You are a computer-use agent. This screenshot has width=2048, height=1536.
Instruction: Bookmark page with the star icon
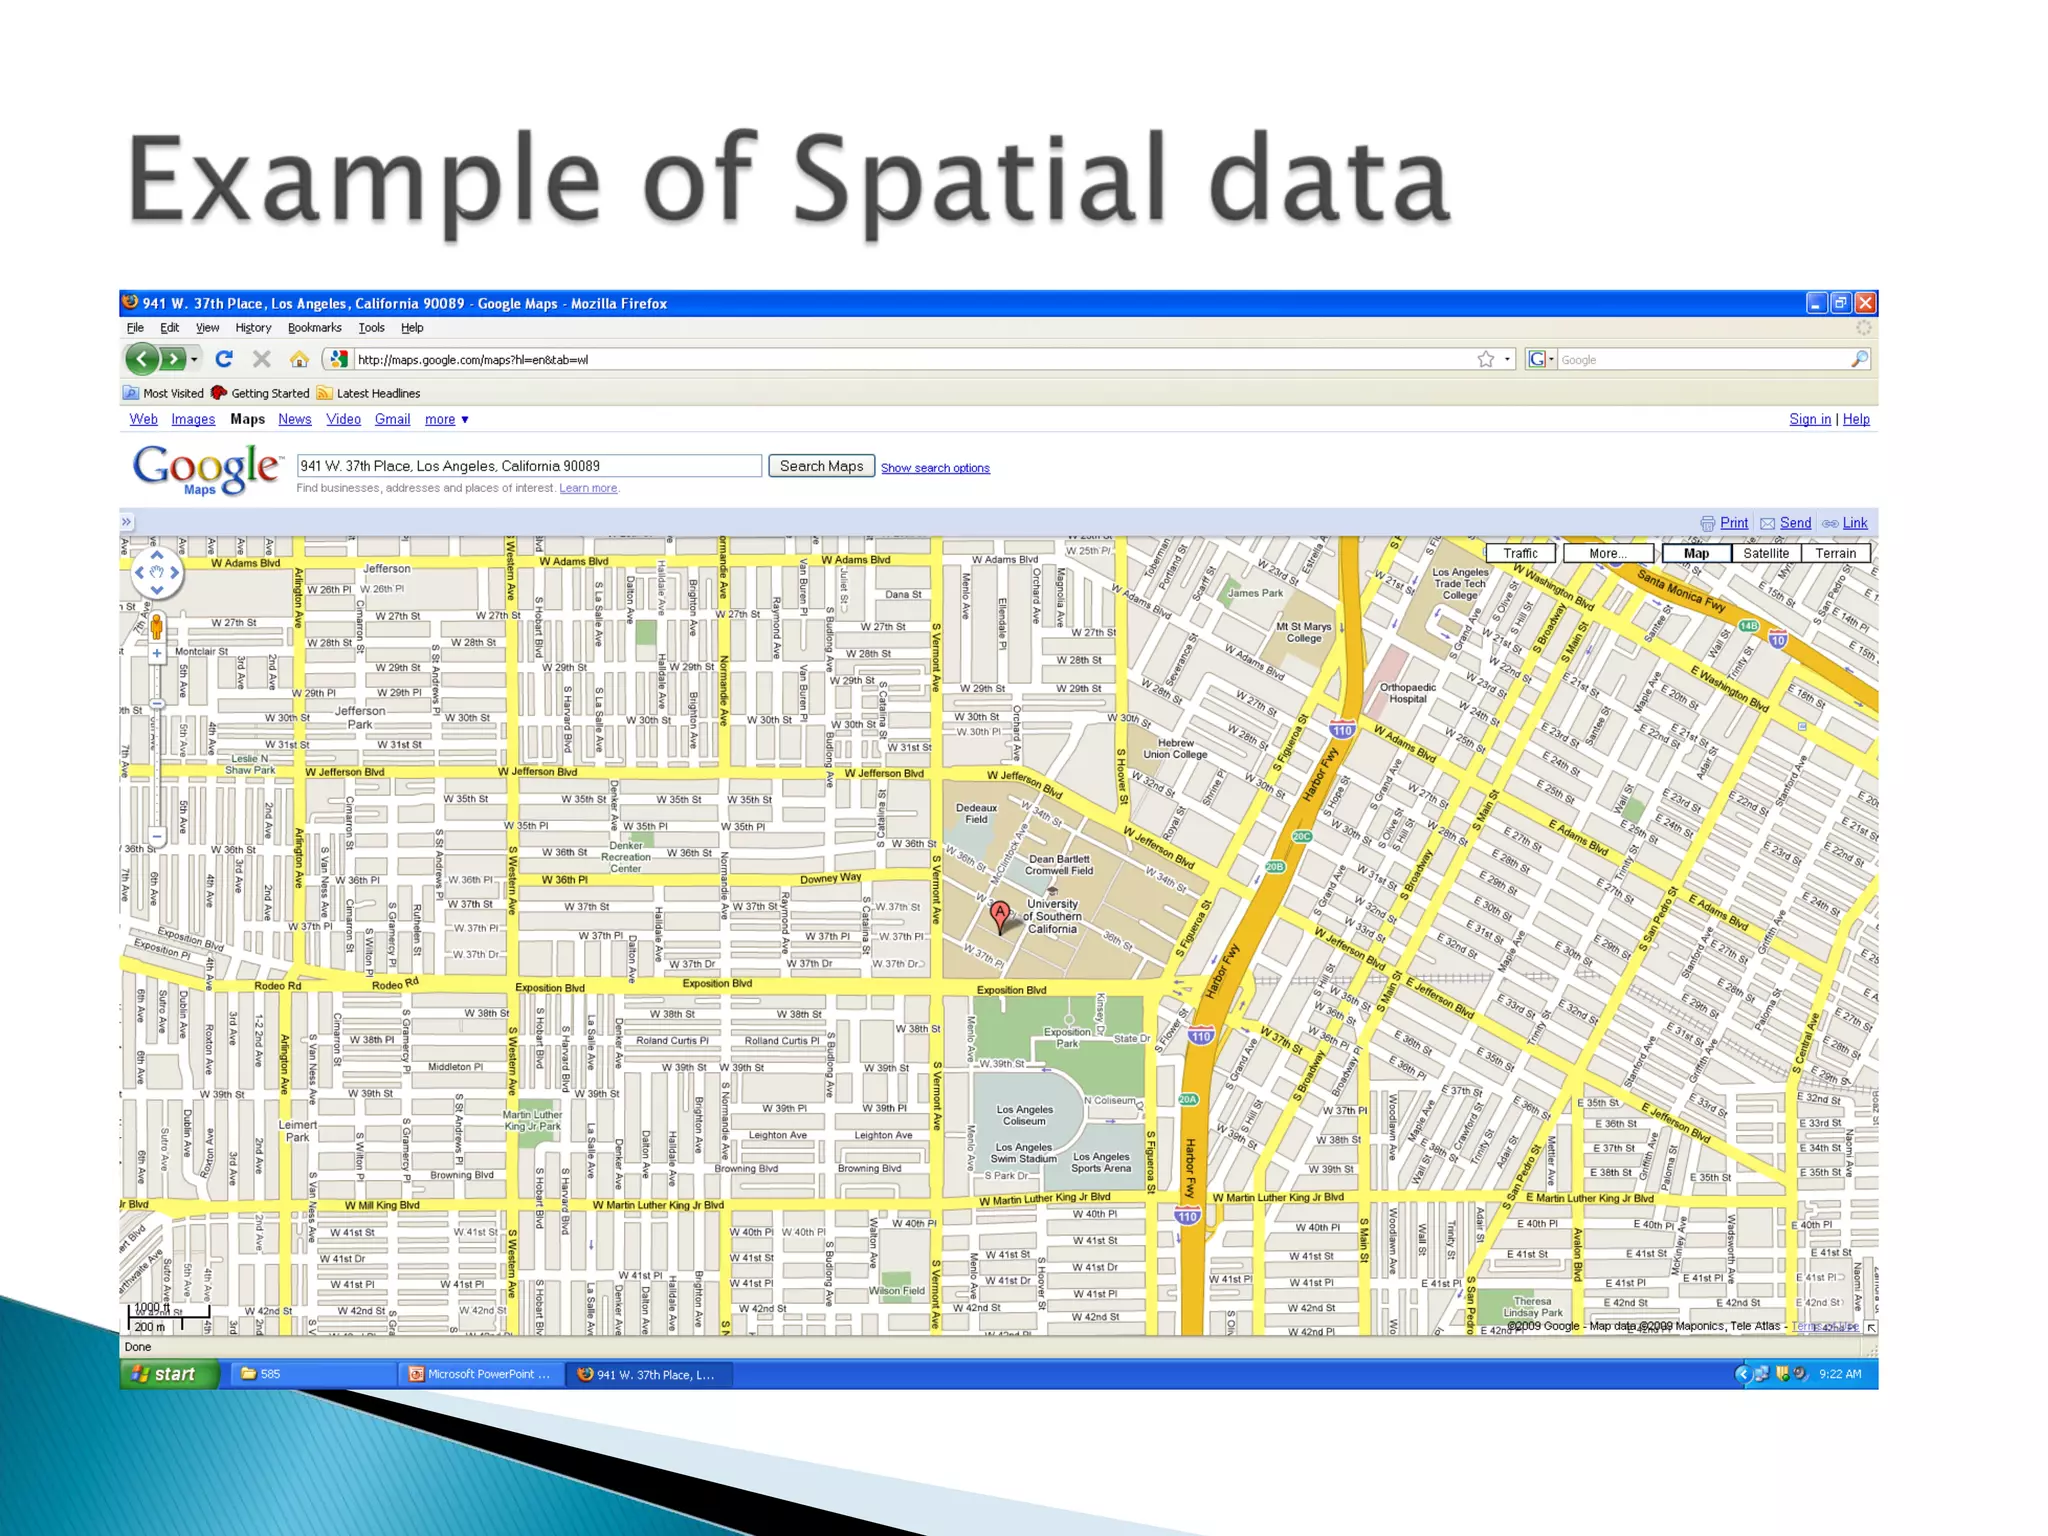1486,359
